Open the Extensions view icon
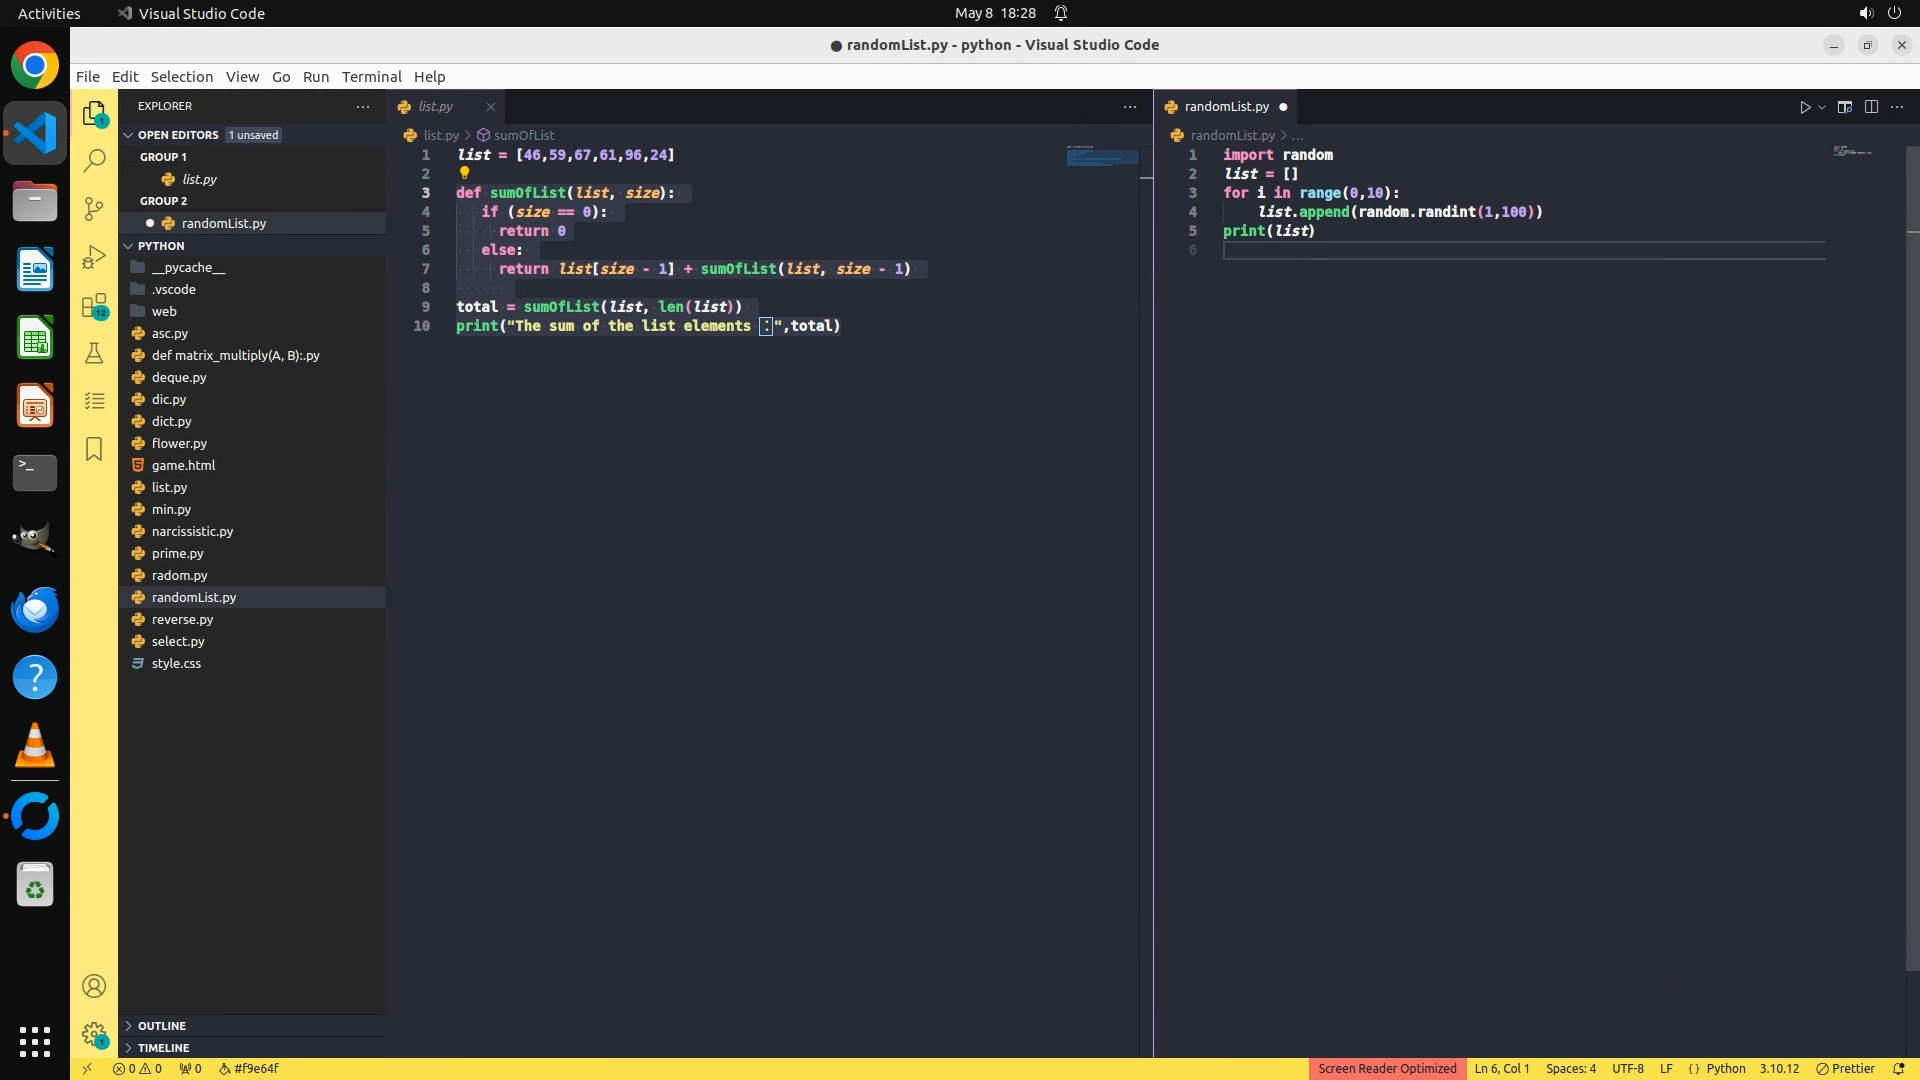The height and width of the screenshot is (1080, 1920). [94, 306]
